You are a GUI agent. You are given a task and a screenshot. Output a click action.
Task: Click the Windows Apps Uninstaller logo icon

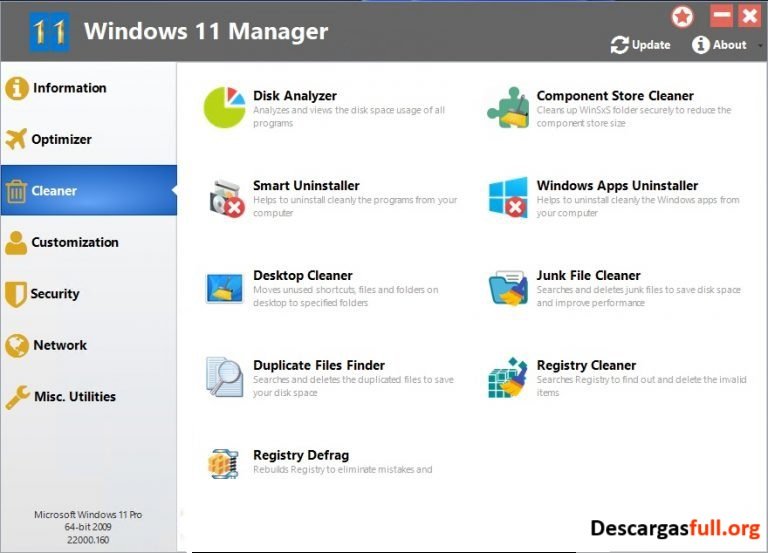point(508,197)
